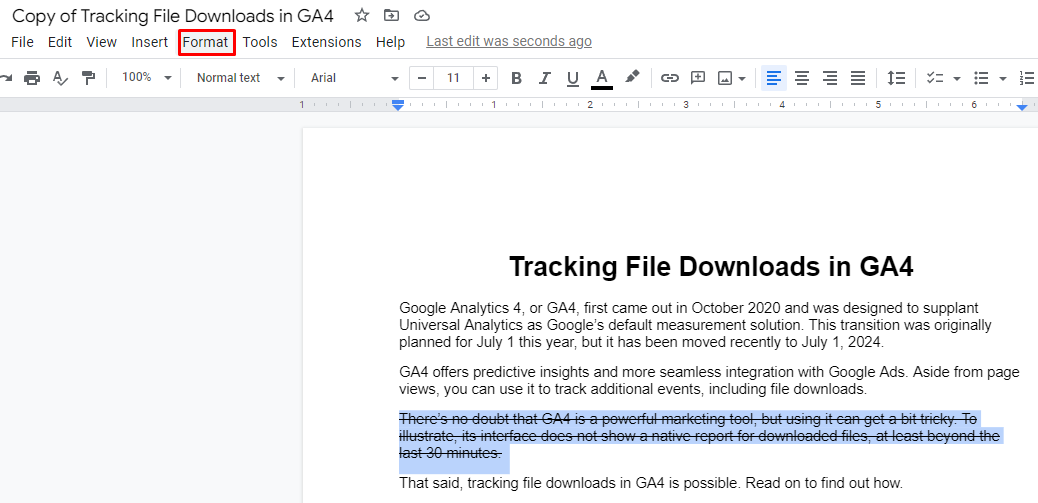This screenshot has height=503, width=1038.
Task: View the cloud document status icon
Action: [x=422, y=15]
